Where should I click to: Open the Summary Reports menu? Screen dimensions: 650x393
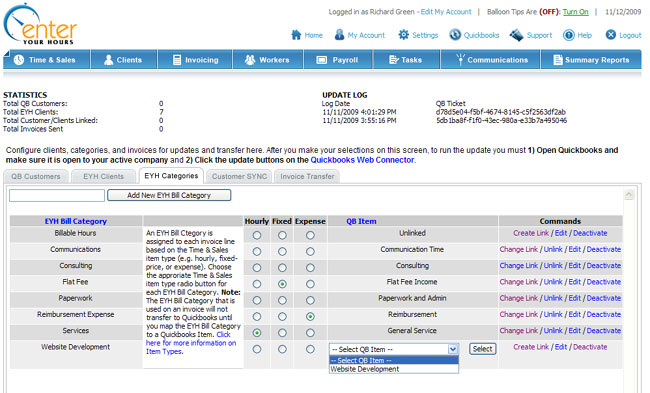(592, 60)
